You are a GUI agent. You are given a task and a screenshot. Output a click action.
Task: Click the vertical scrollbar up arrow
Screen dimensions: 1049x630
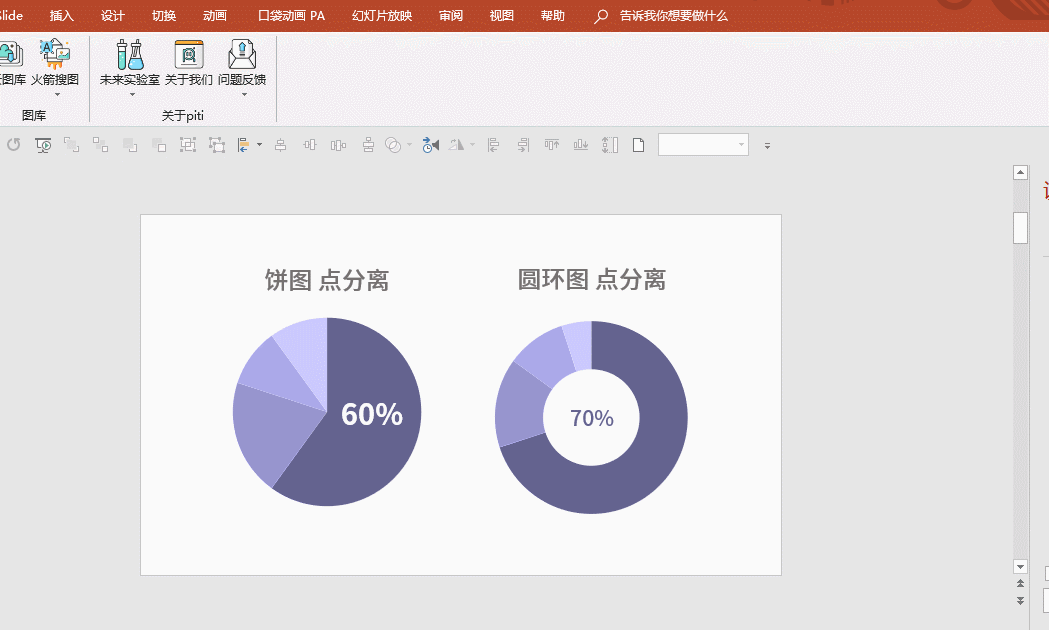point(1020,173)
